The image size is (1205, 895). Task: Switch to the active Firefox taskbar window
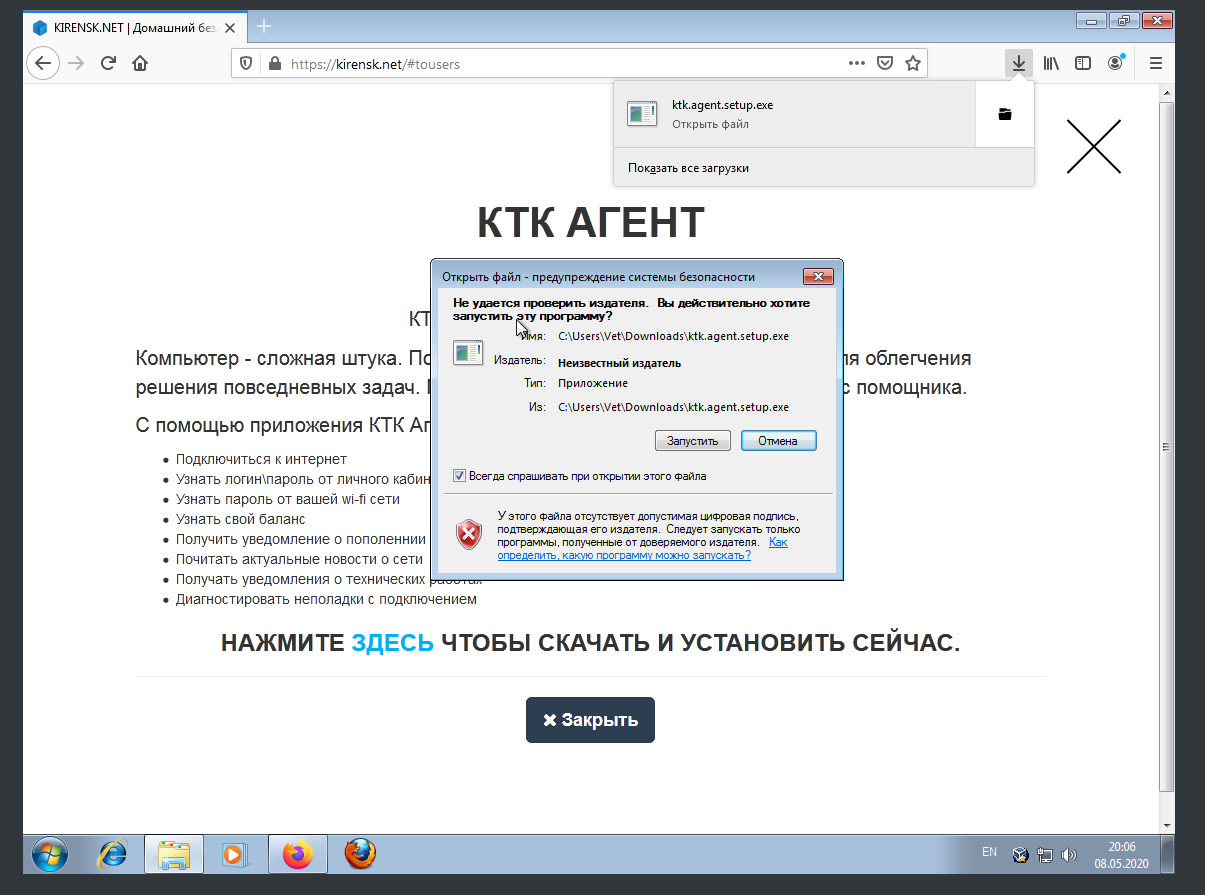[x=298, y=854]
